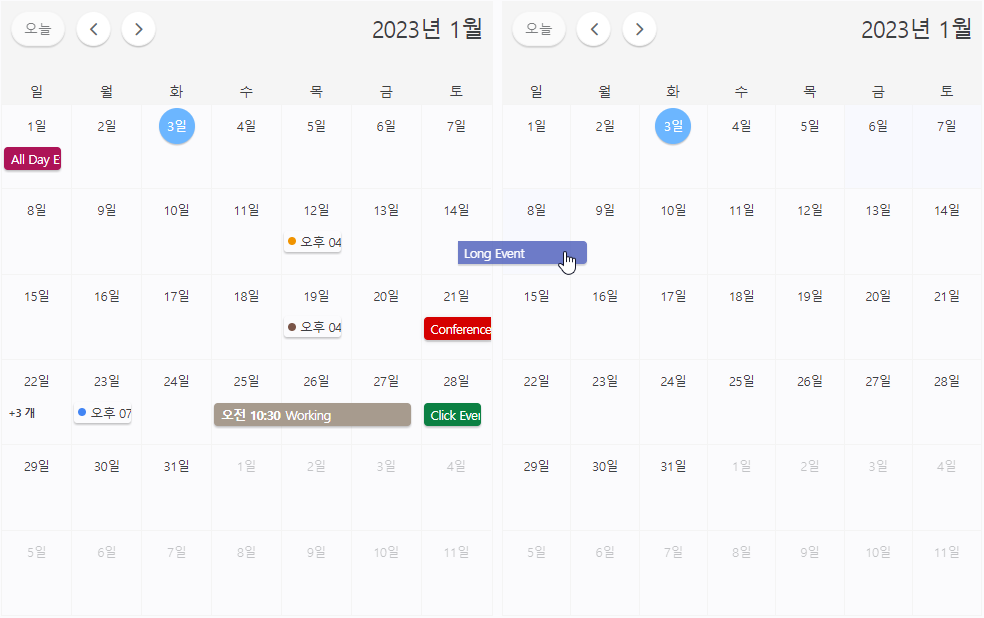Select the blue-dot 오후 07 event on 23일
Image resolution: width=984 pixels, height=618 pixels.
point(103,413)
